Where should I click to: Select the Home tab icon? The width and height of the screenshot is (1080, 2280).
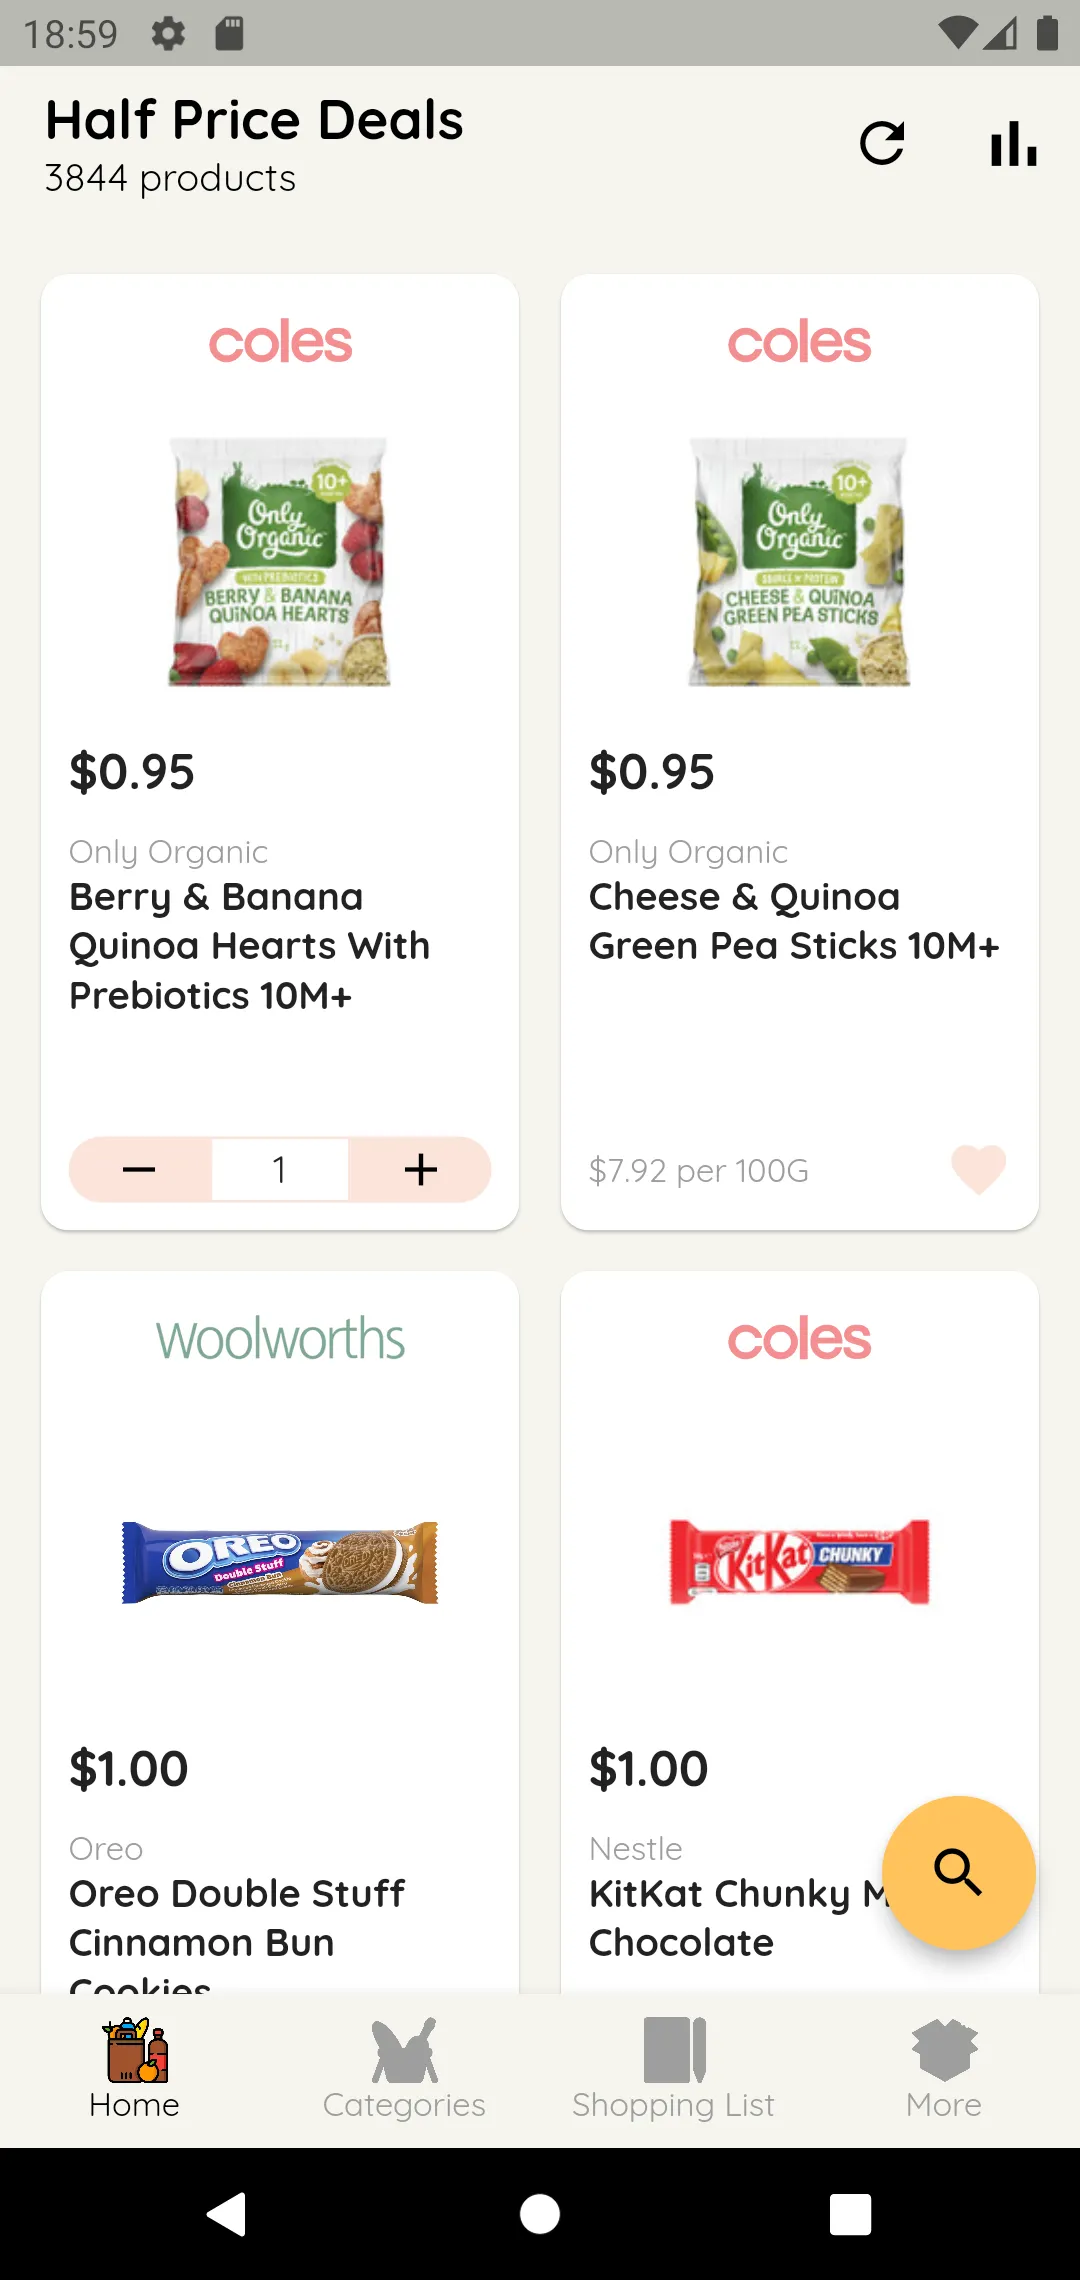(x=135, y=2050)
